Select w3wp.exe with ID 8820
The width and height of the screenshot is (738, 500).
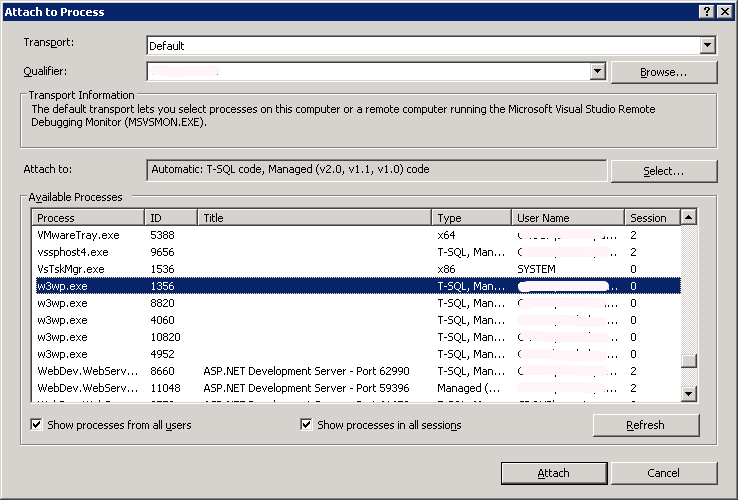[x=358, y=303]
